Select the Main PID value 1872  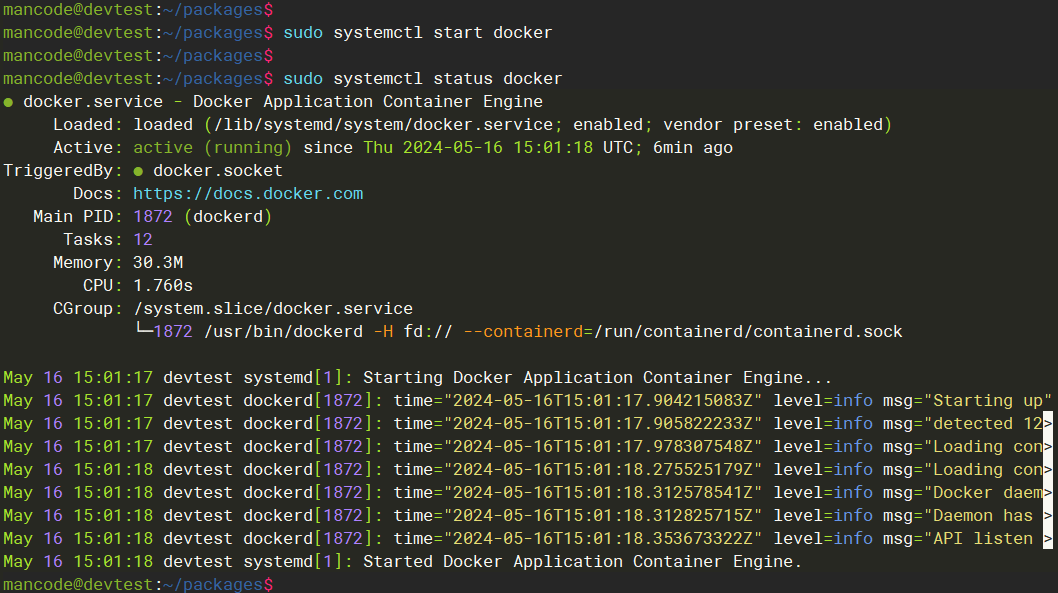click(x=152, y=216)
